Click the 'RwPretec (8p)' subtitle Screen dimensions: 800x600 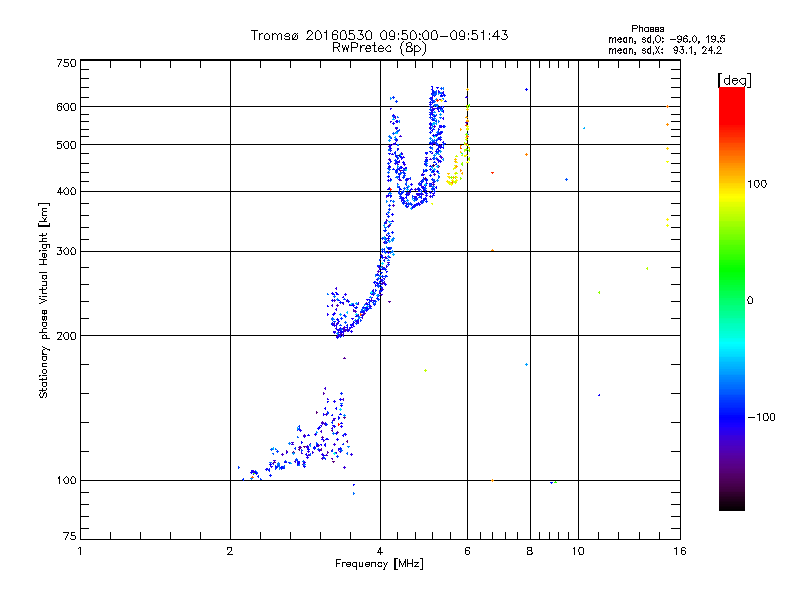[379, 48]
